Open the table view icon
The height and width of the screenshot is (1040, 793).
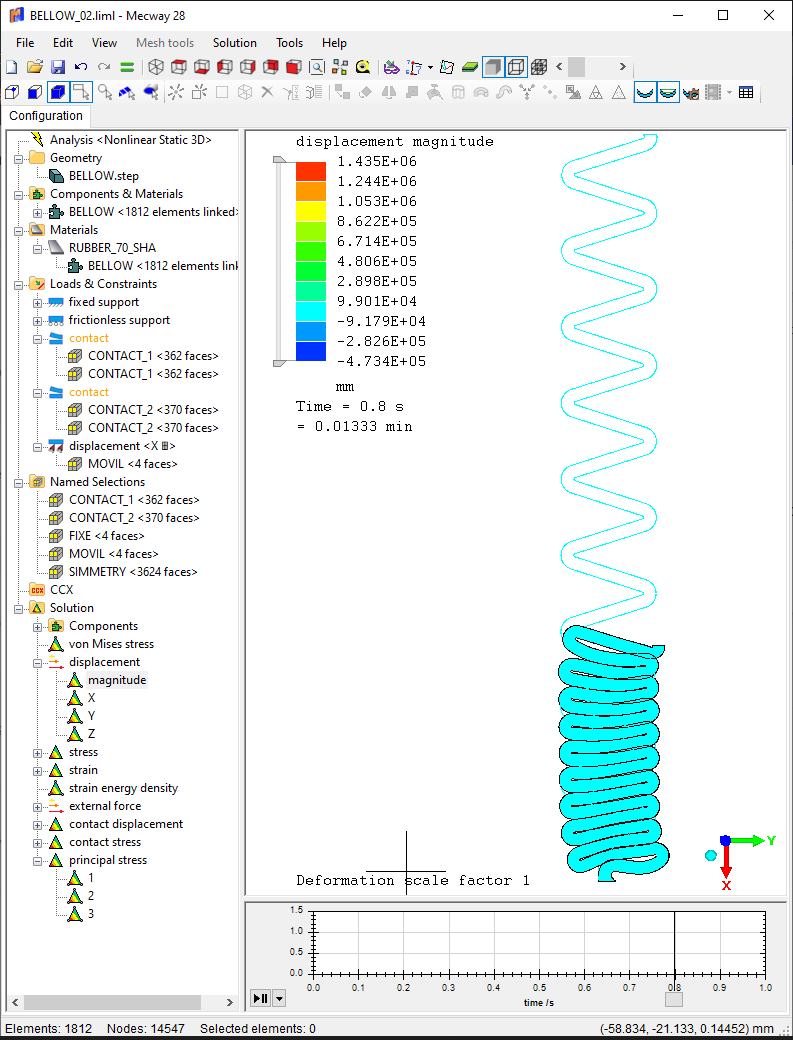click(x=746, y=93)
